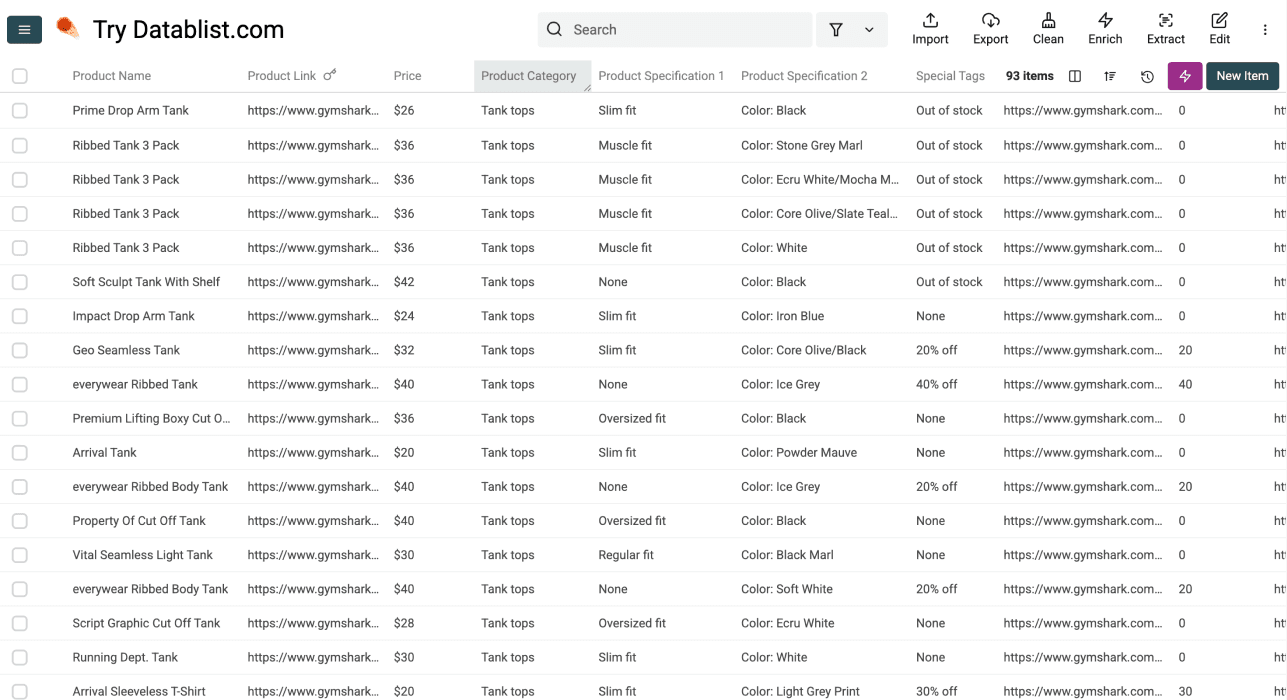Open the sort options control
This screenshot has height=700, width=1287.
[1110, 76]
